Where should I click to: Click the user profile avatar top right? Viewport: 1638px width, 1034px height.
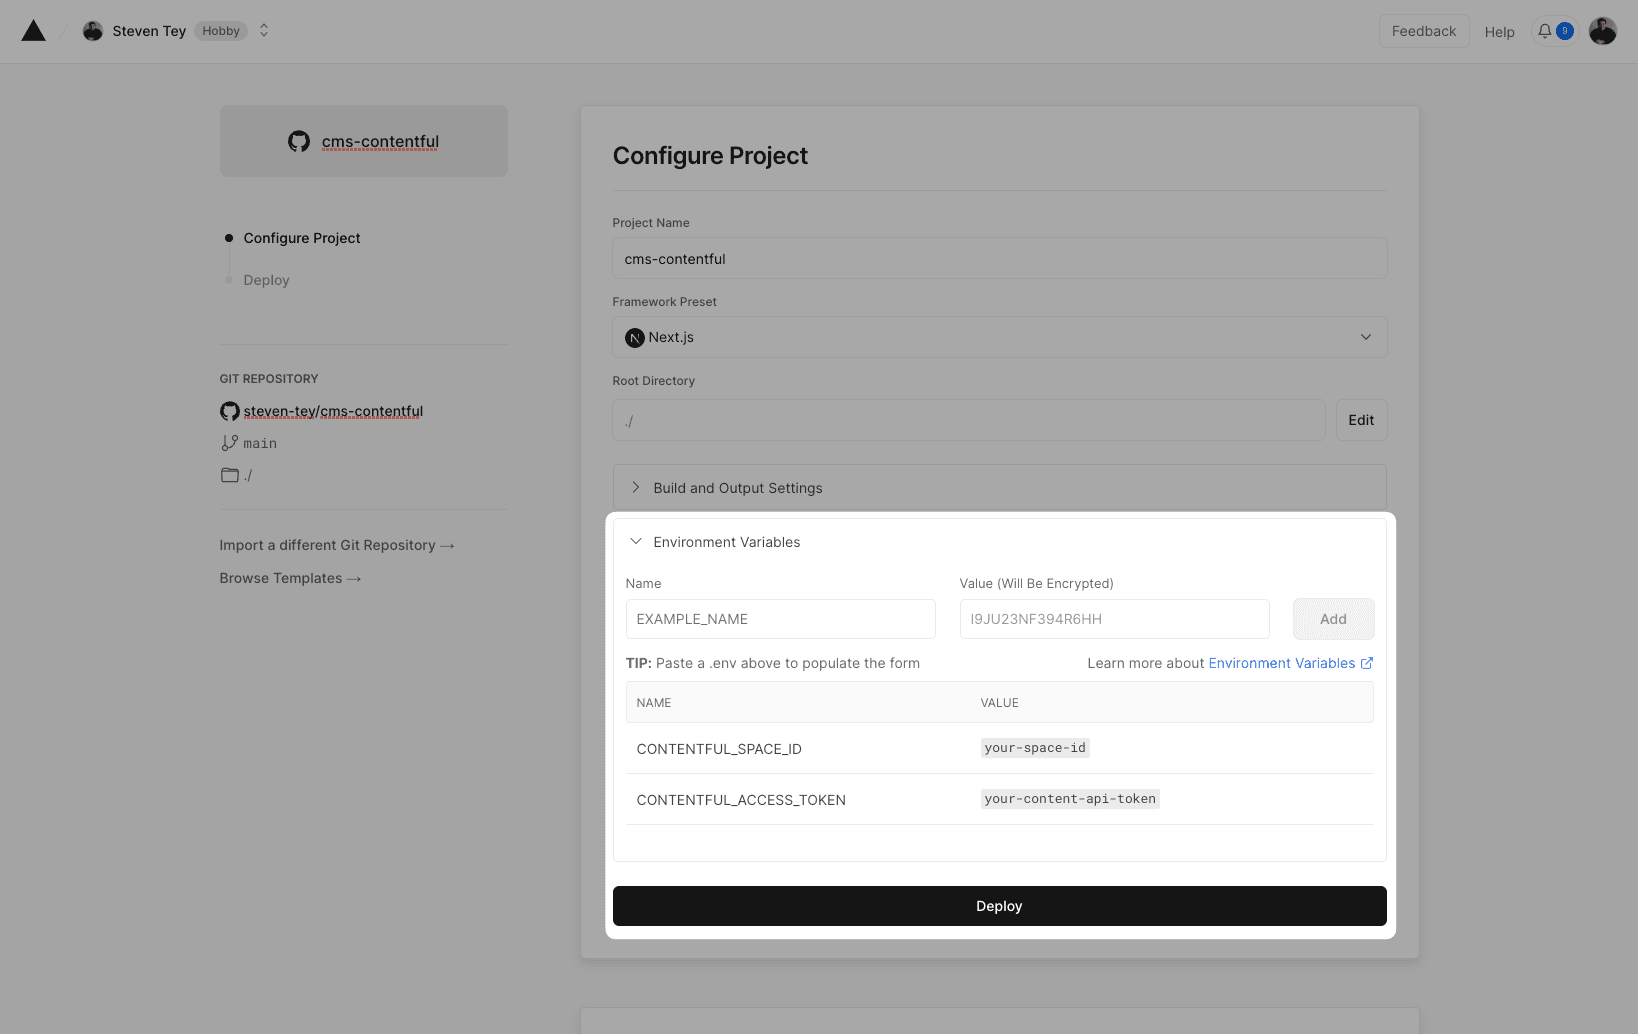point(1602,31)
